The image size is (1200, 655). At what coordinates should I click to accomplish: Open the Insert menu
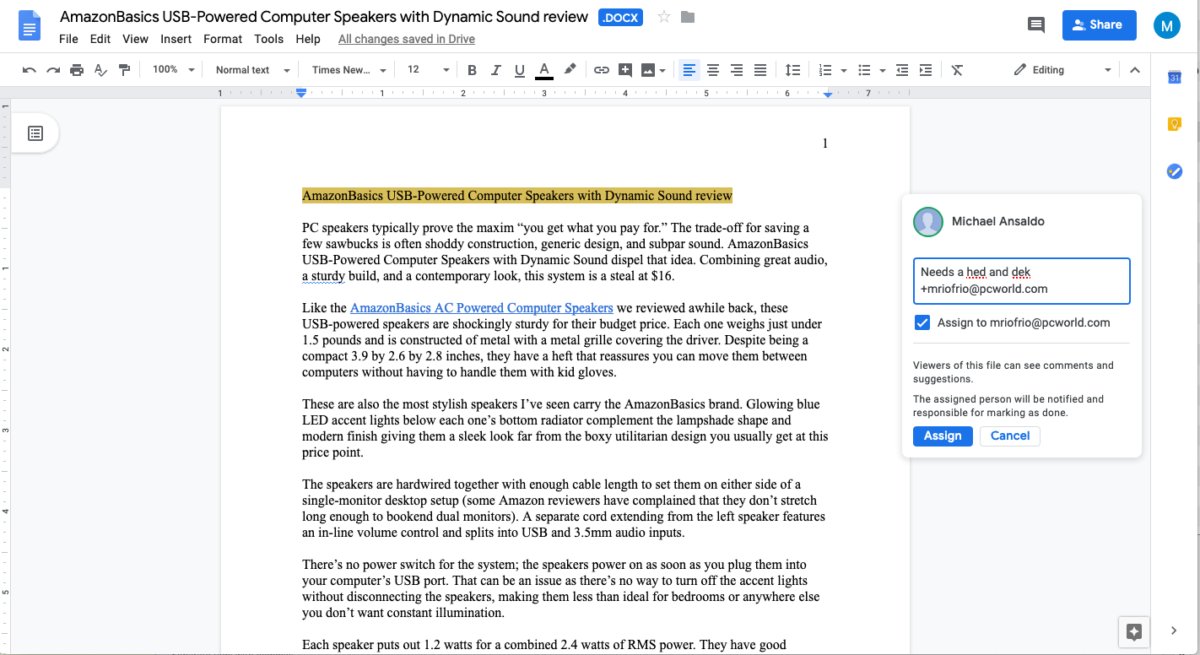(176, 39)
